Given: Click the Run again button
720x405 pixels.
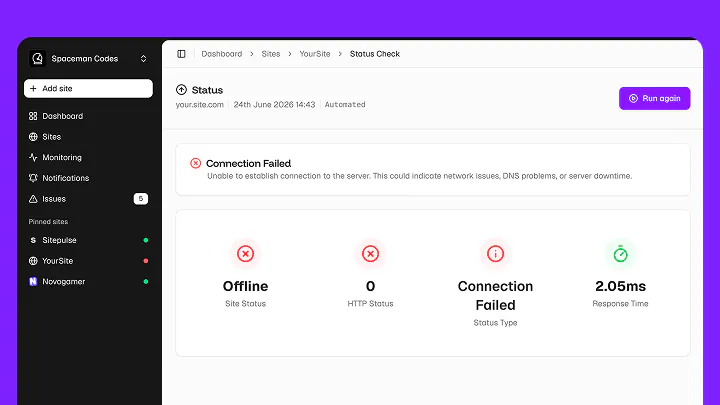Looking at the screenshot, I should click(654, 98).
